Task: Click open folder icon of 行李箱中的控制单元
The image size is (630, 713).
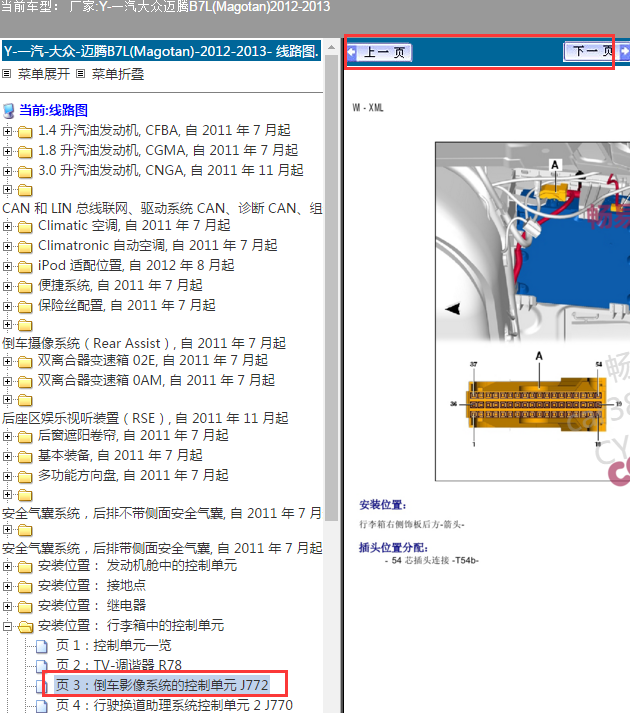Action: tap(25, 627)
